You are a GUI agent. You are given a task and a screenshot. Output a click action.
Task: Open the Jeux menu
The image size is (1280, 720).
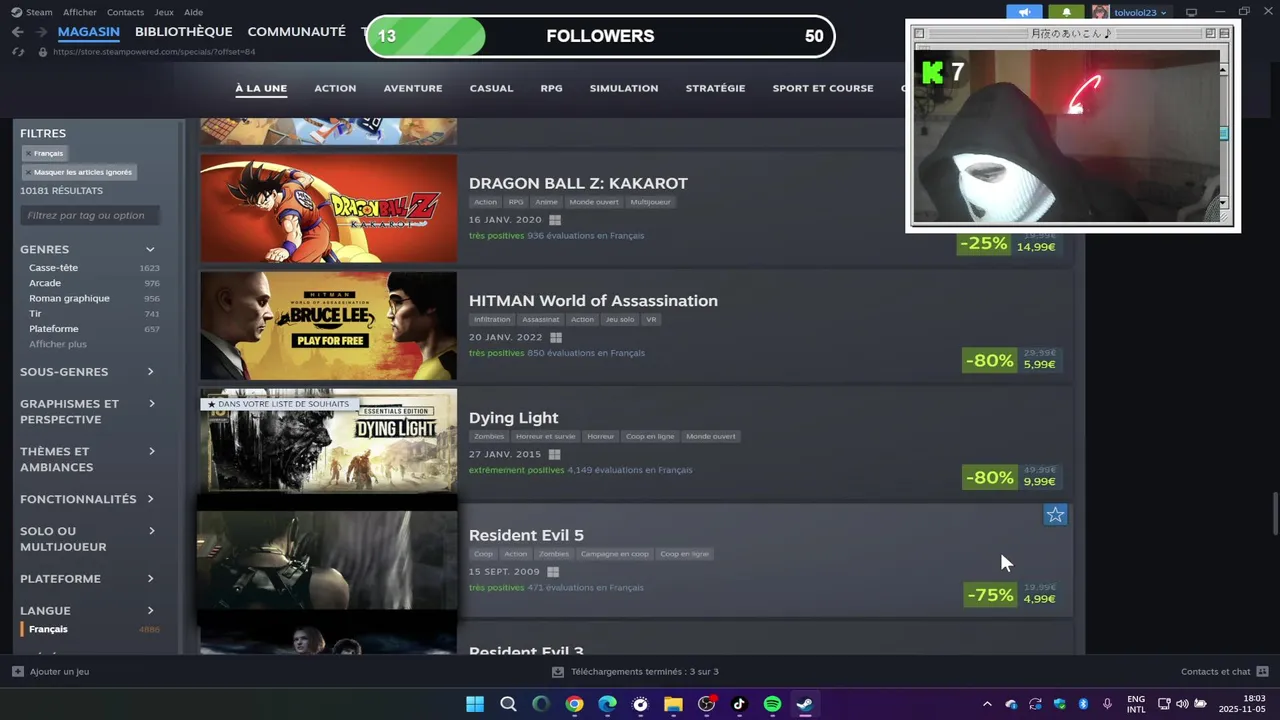(x=164, y=12)
